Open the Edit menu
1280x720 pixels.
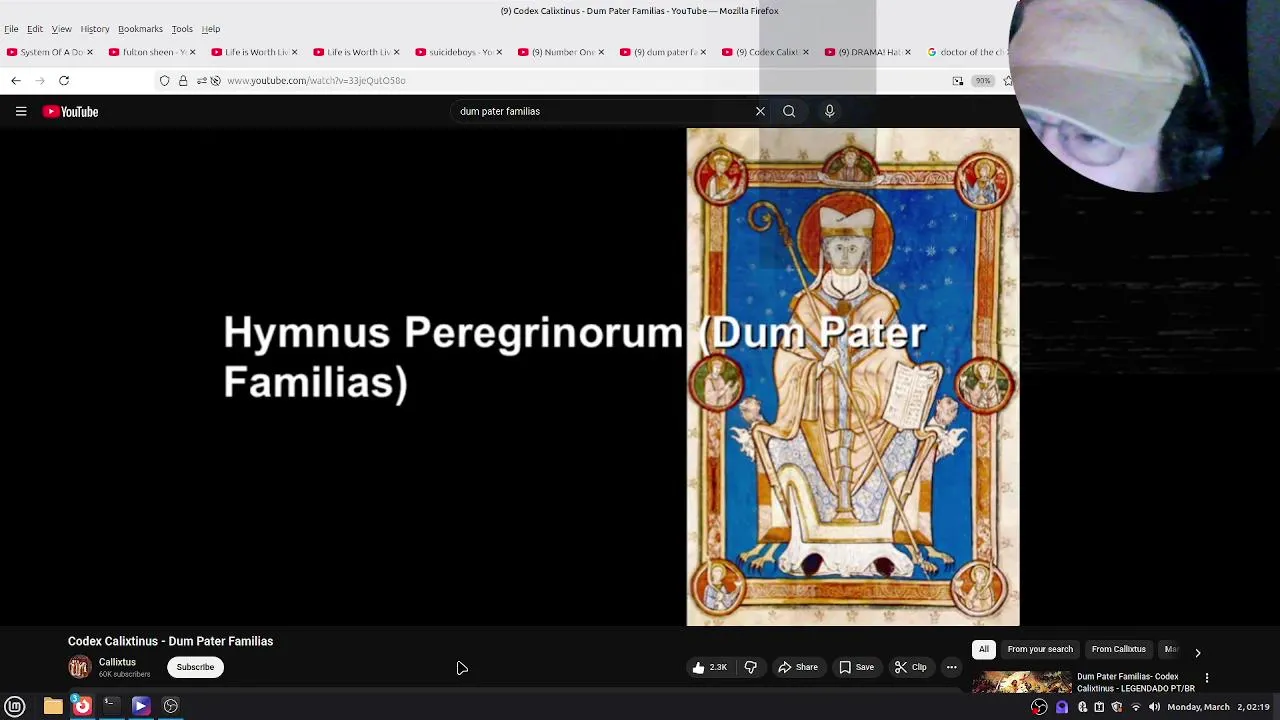click(35, 29)
